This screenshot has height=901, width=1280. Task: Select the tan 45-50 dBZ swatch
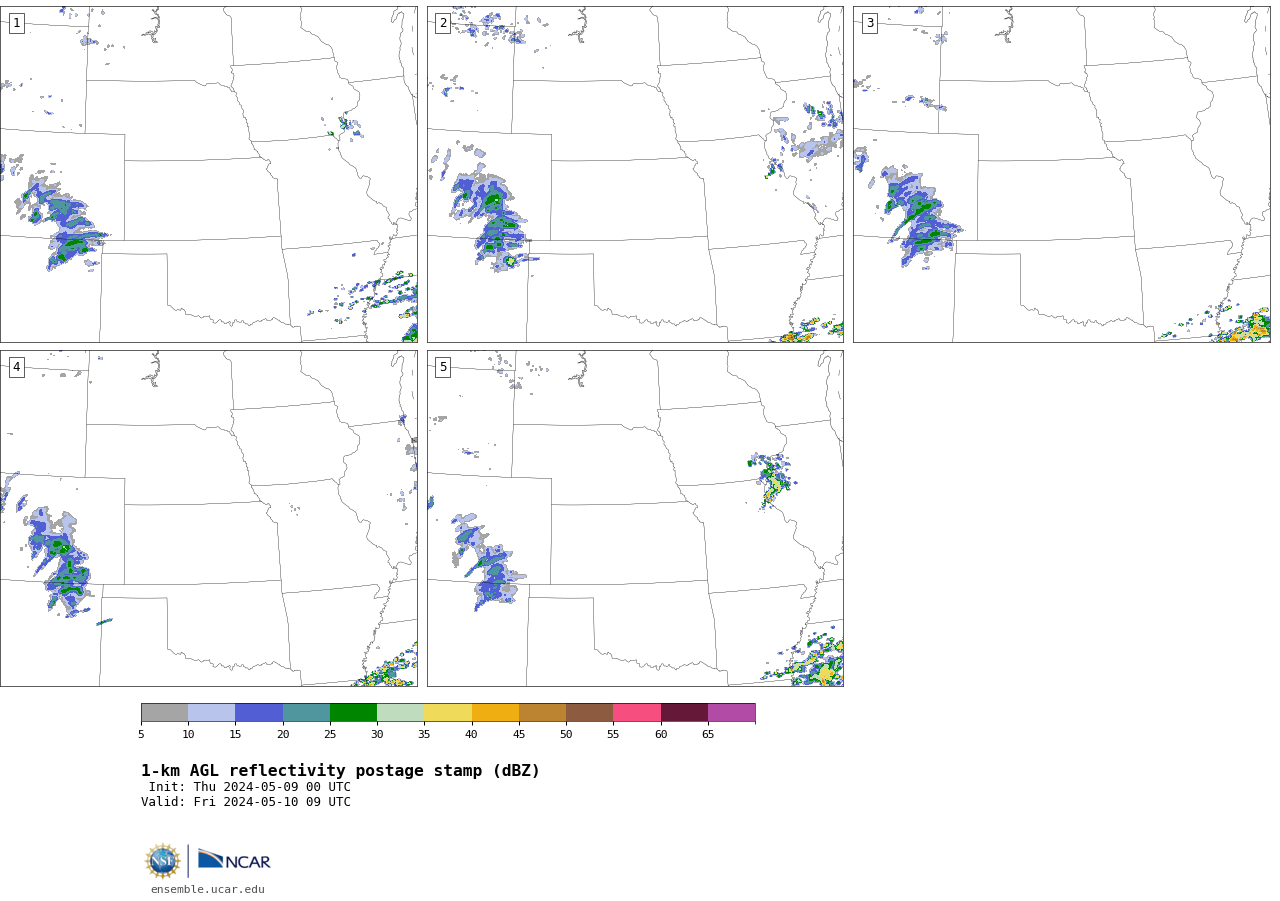coord(542,712)
